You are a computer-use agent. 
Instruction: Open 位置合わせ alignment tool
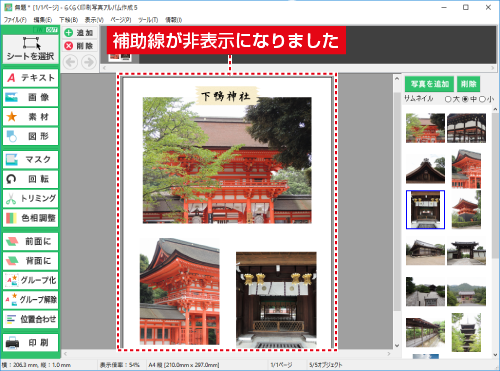tap(30, 319)
